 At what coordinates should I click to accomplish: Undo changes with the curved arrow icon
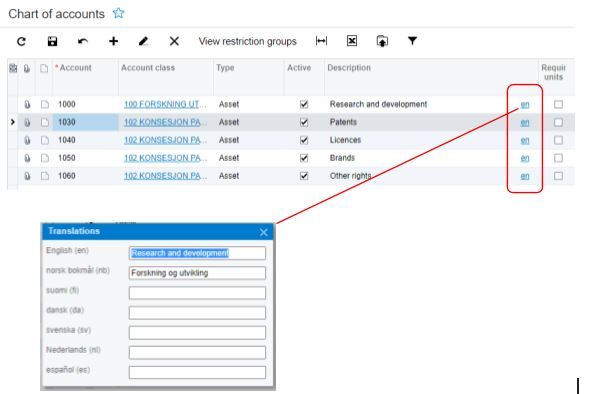(83, 41)
